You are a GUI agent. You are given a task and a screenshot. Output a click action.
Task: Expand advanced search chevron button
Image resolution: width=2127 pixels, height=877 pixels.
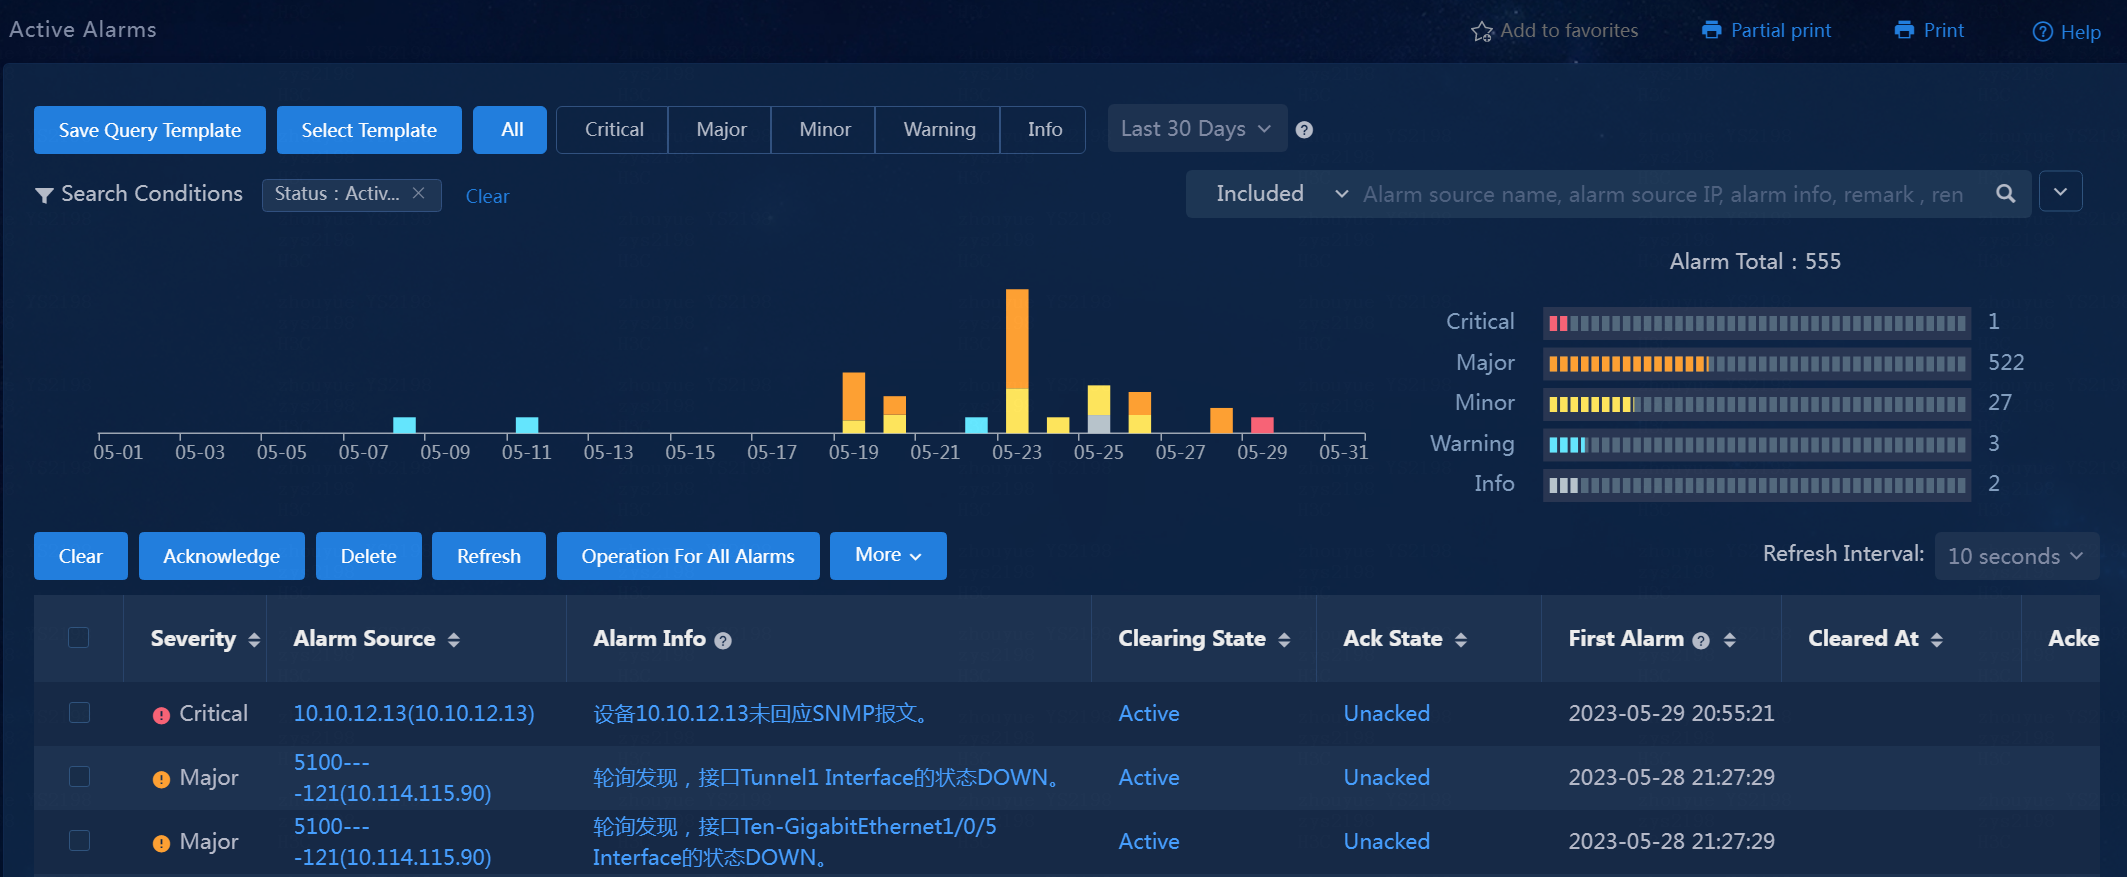point(2060,191)
